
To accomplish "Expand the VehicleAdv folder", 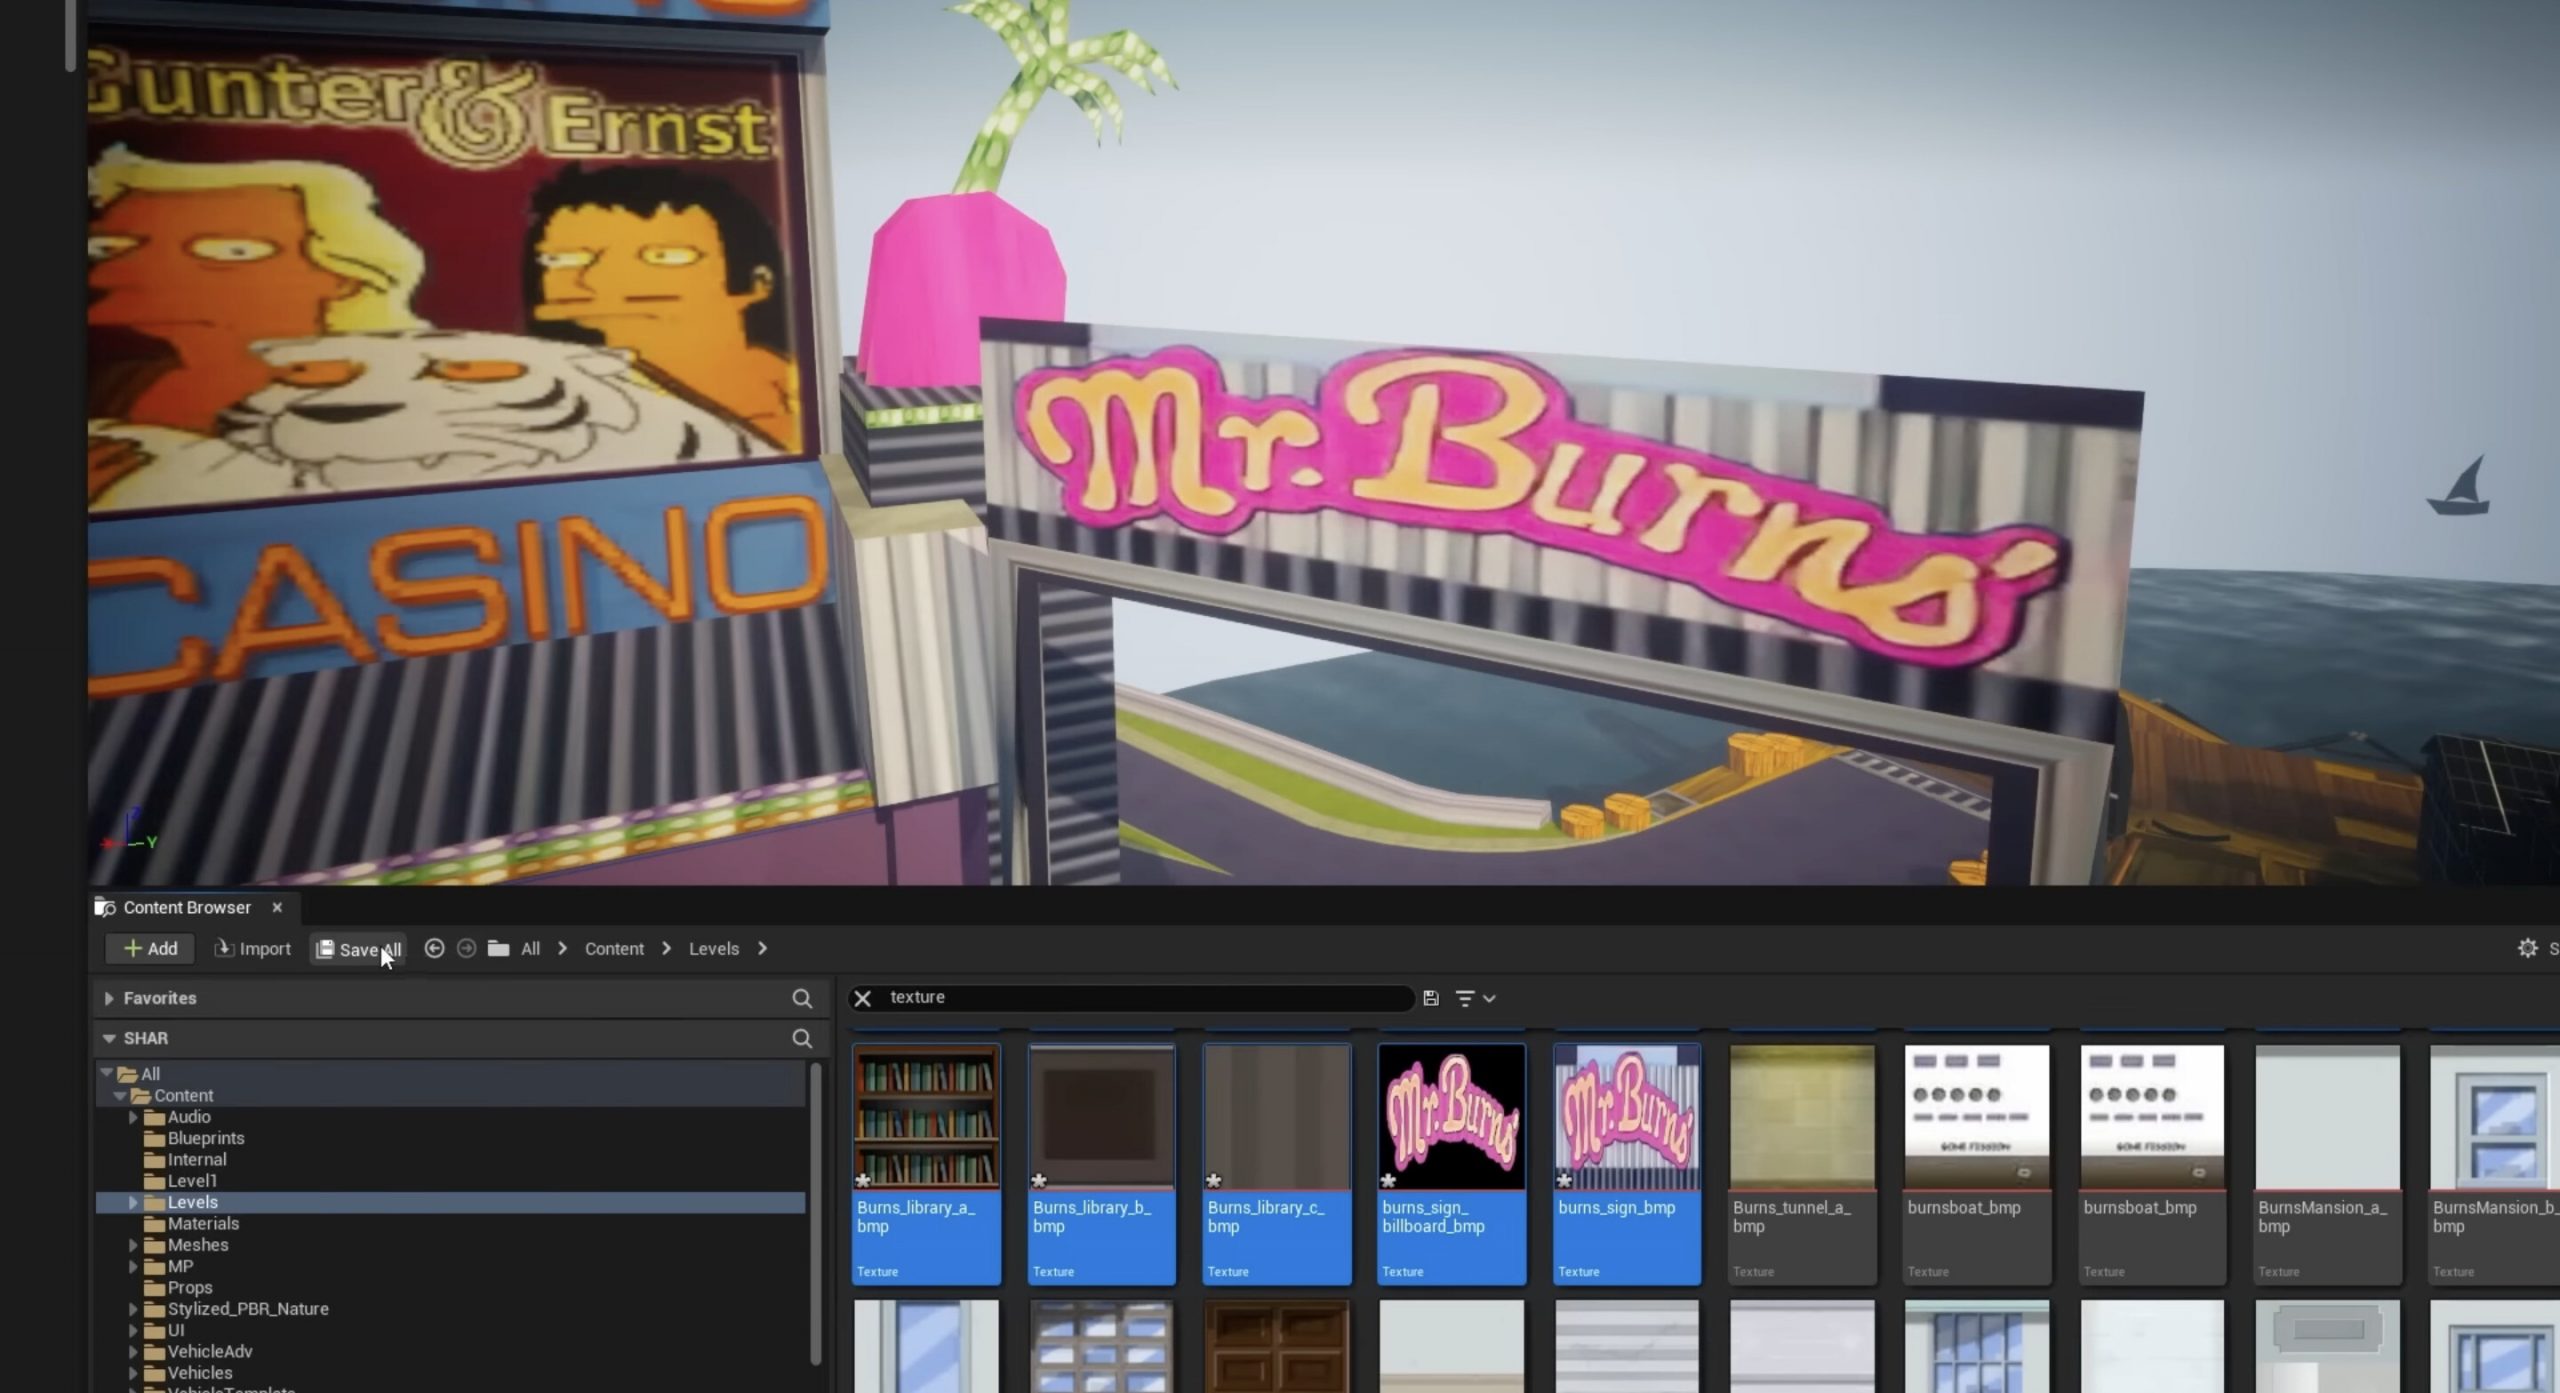I will point(133,1351).
